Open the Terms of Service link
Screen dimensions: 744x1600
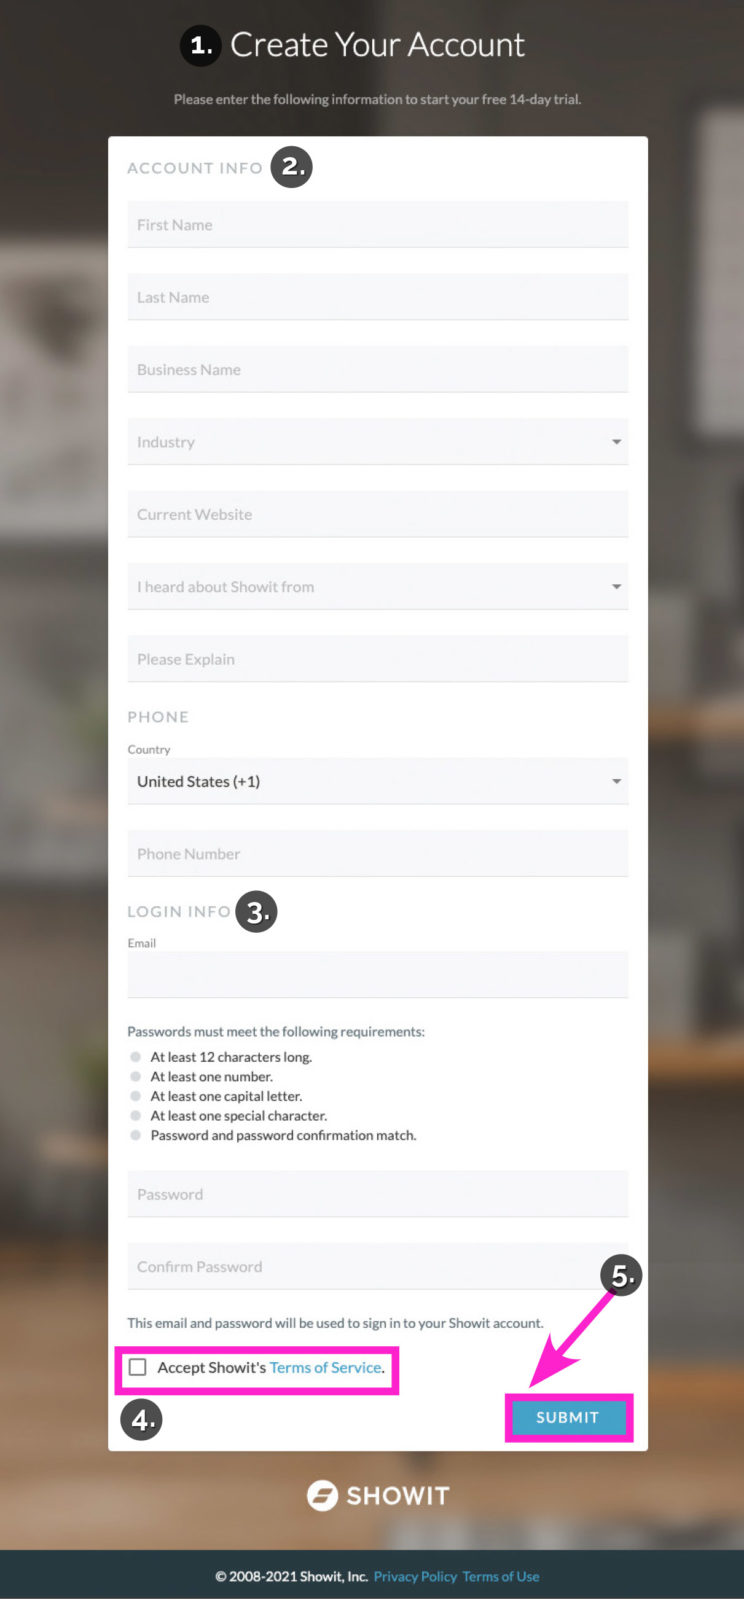324,1367
